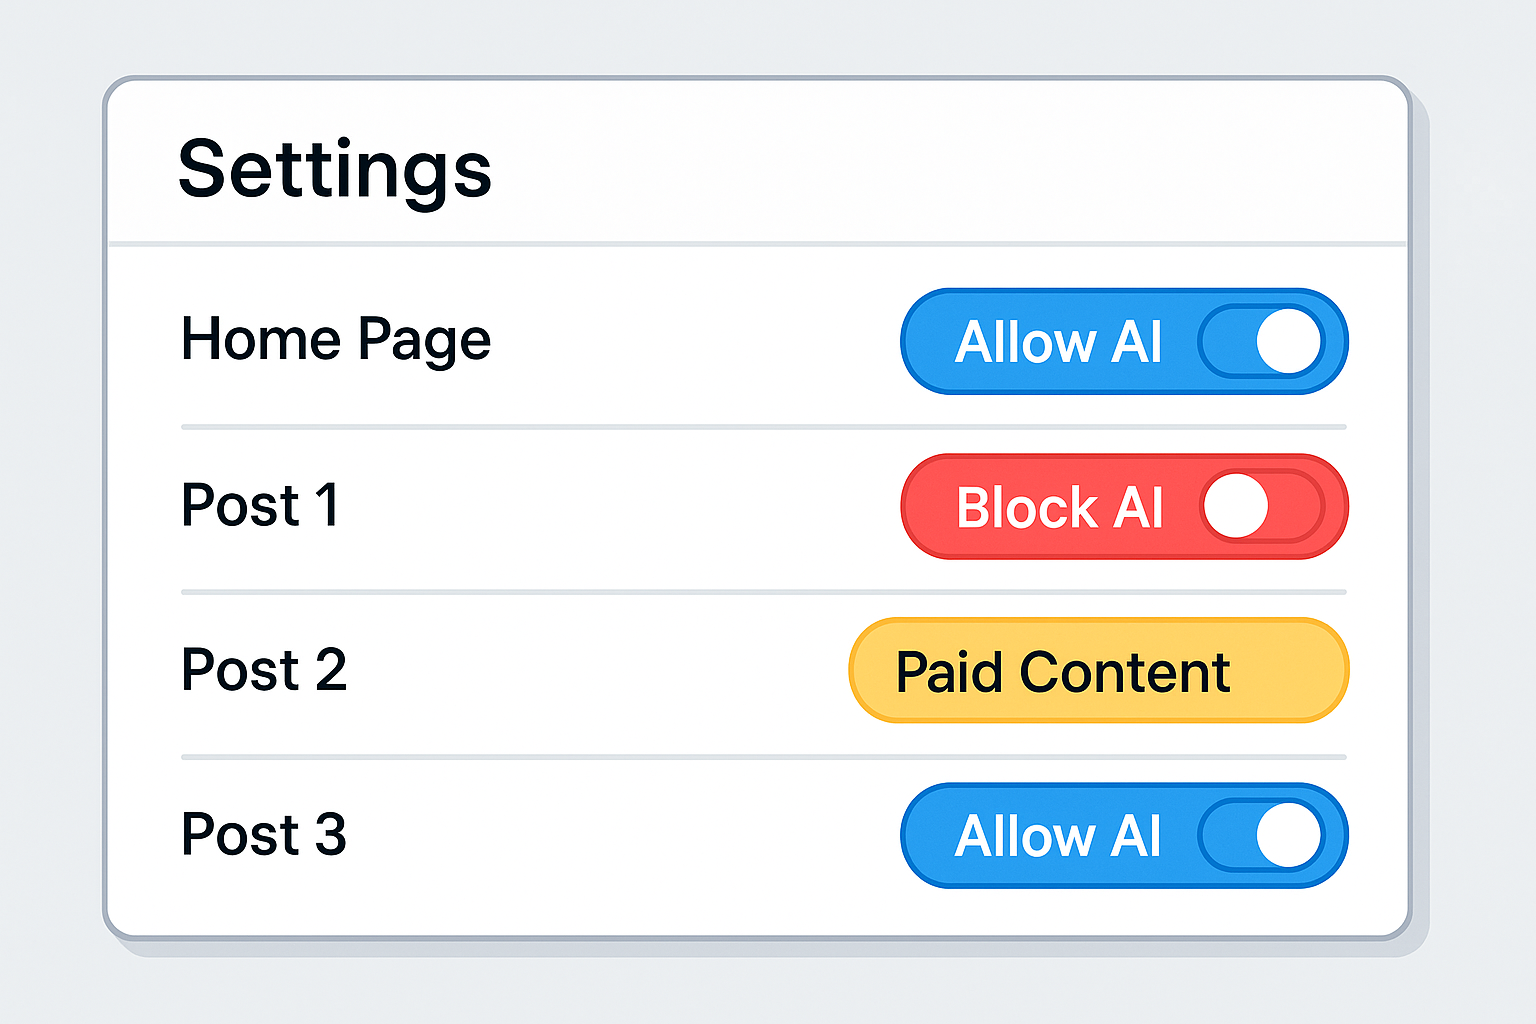Viewport: 1536px width, 1024px height.
Task: Select the Post 1 row label
Action: tap(260, 505)
